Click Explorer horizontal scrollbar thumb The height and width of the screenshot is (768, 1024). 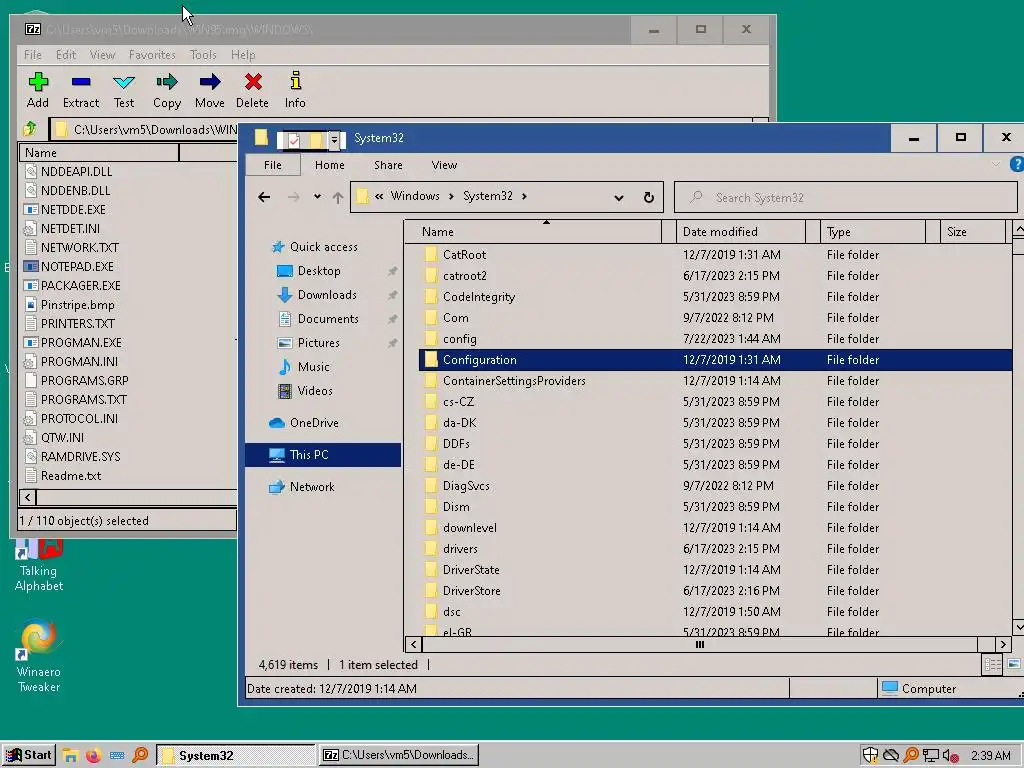pos(699,645)
